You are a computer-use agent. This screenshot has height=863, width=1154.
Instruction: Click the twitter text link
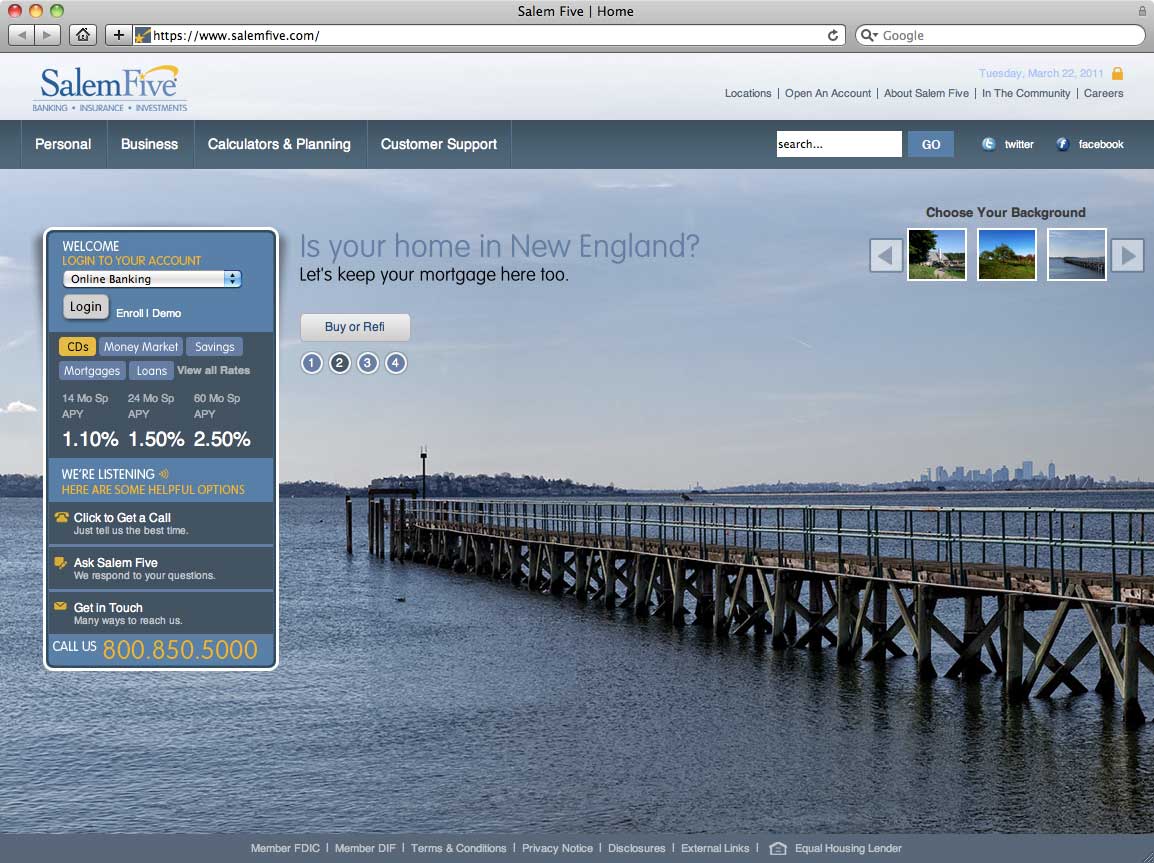point(1019,144)
